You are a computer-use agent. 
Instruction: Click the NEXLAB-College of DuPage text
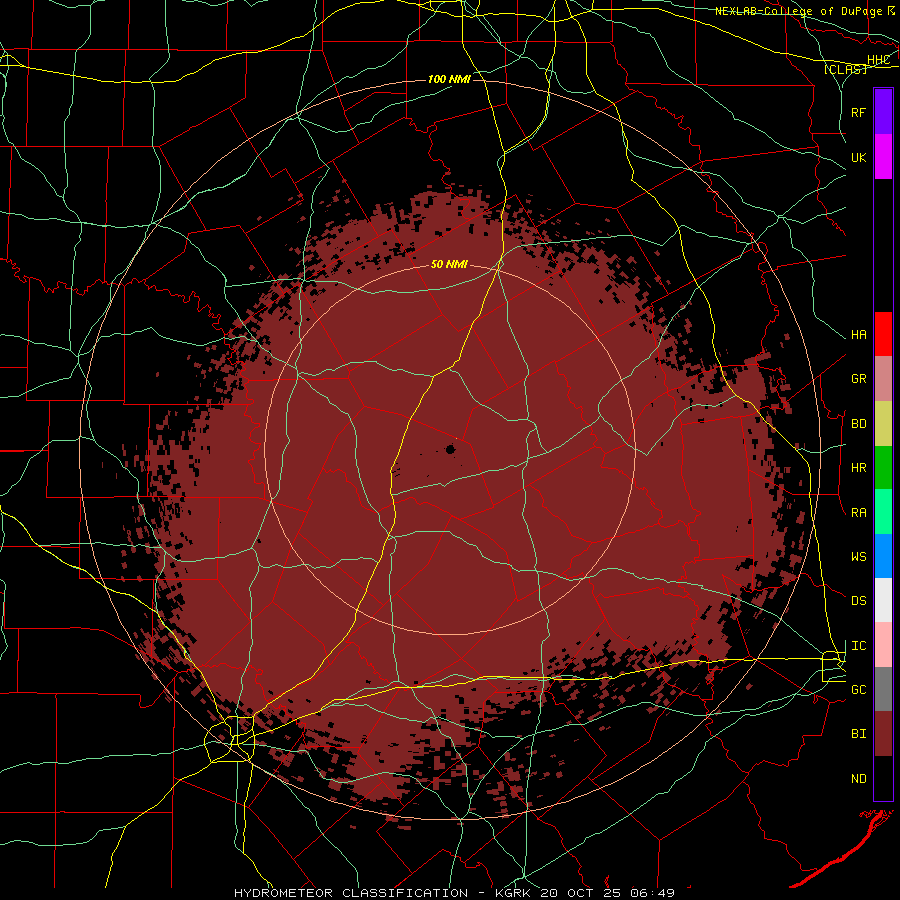pos(798,11)
